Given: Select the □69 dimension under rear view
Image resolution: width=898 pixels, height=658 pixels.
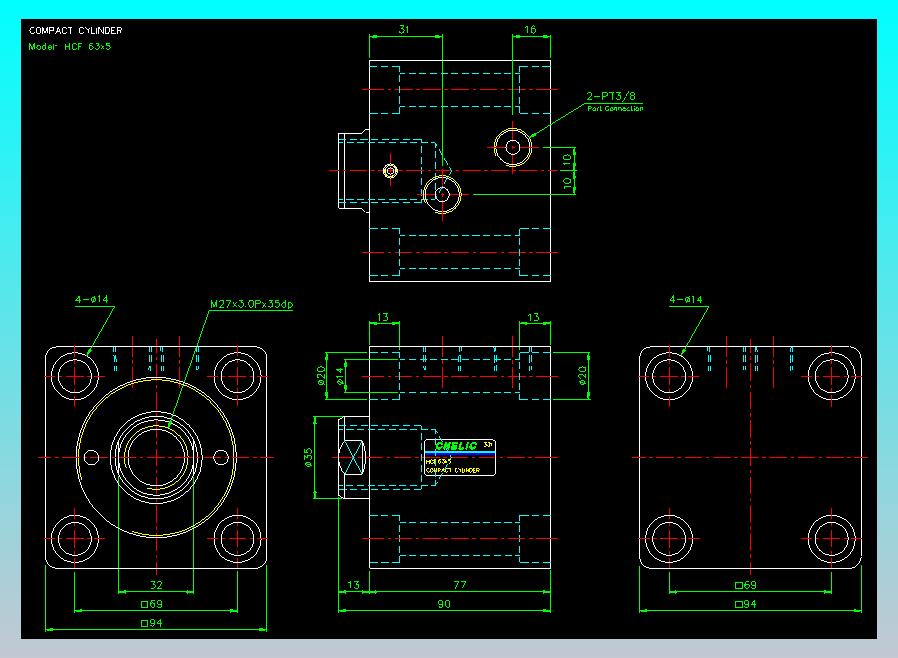Looking at the screenshot, I should 746,585.
